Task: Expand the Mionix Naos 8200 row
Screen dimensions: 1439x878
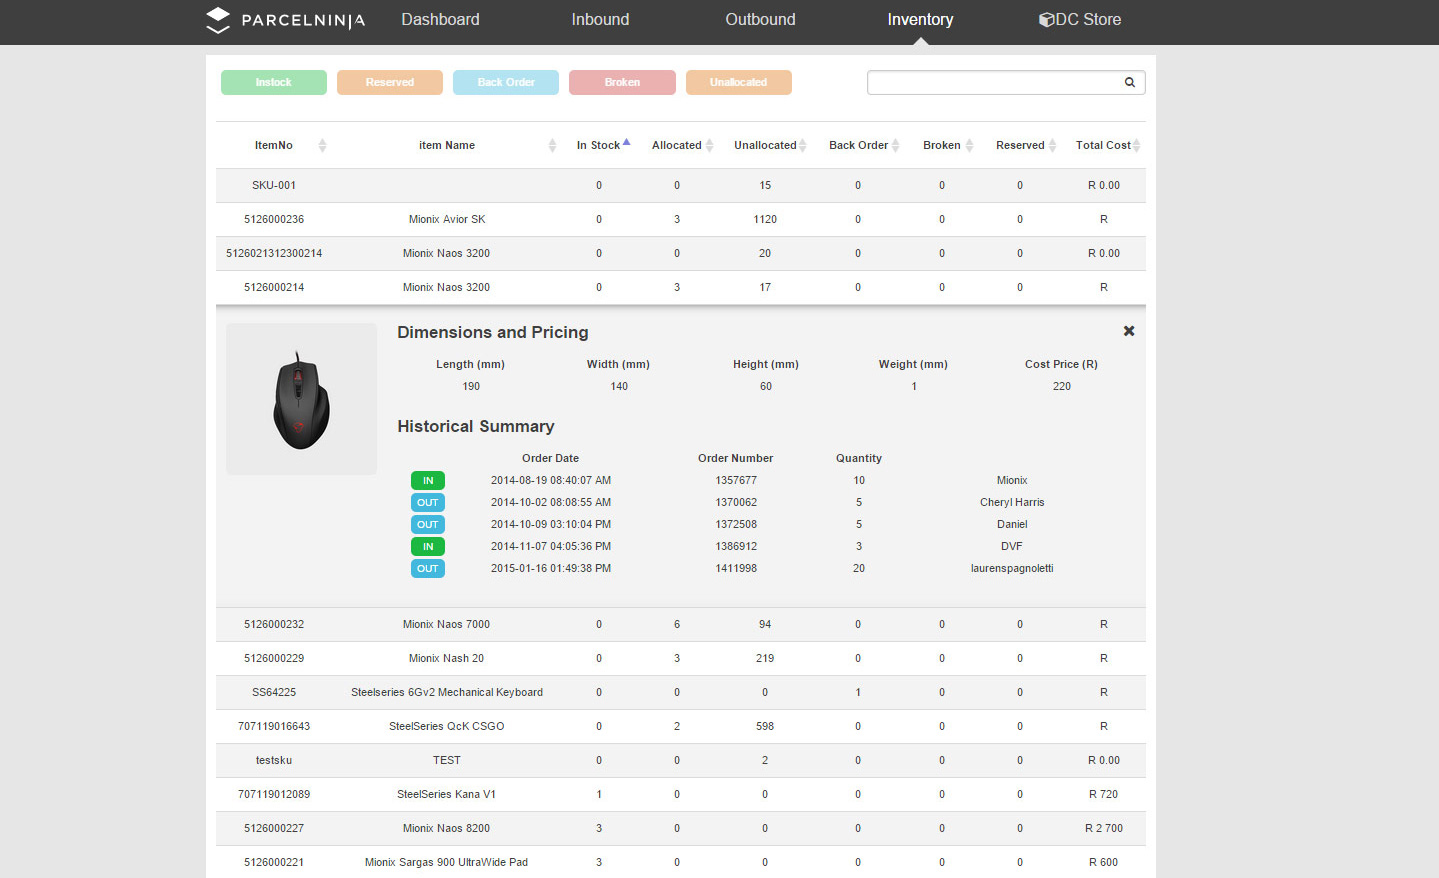Action: [681, 829]
